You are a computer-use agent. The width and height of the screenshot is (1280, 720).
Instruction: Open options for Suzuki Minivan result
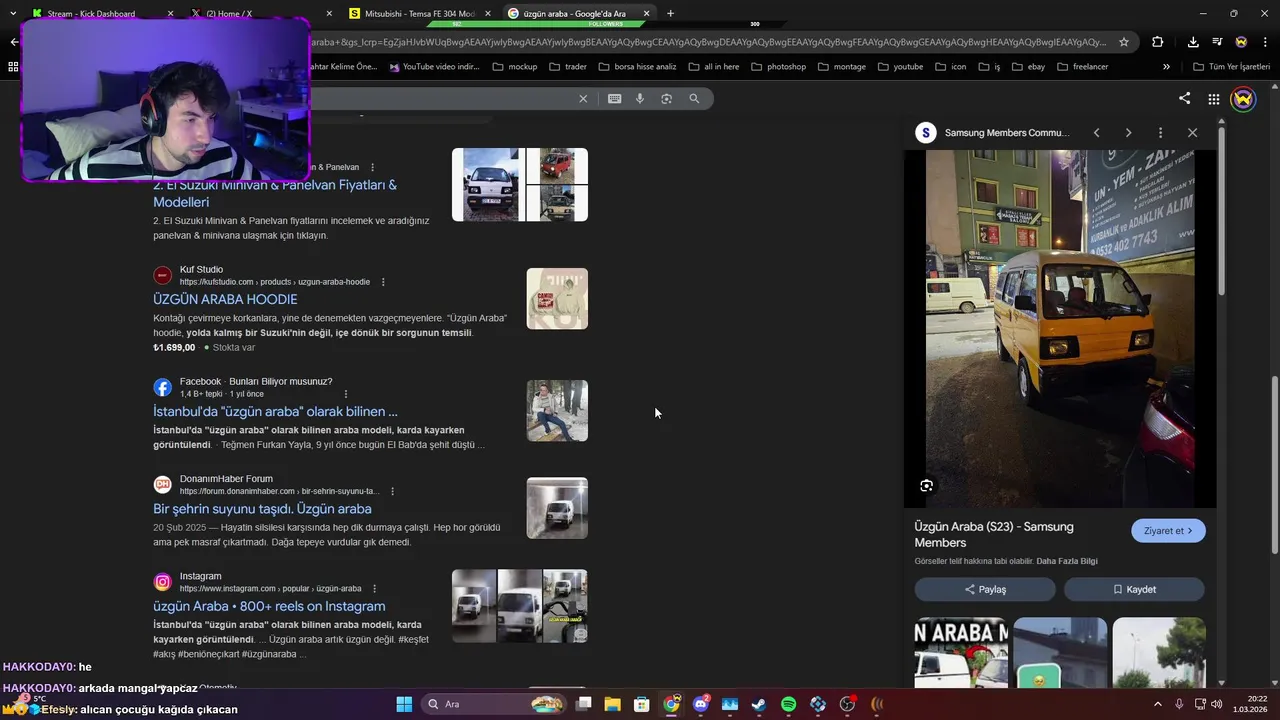pyautogui.click(x=372, y=167)
